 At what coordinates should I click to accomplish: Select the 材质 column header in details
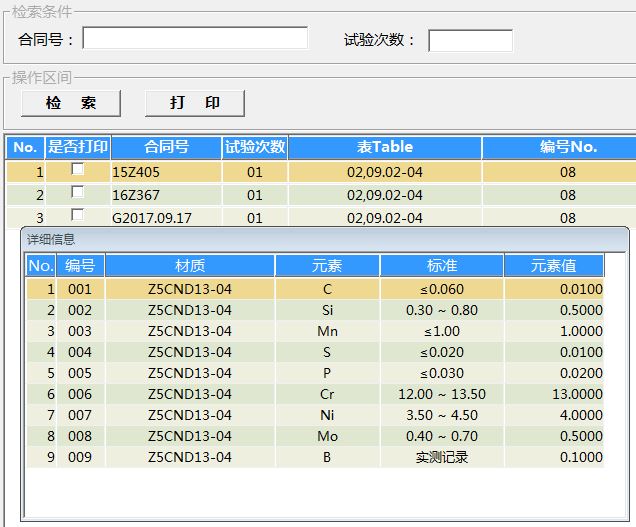click(x=190, y=266)
